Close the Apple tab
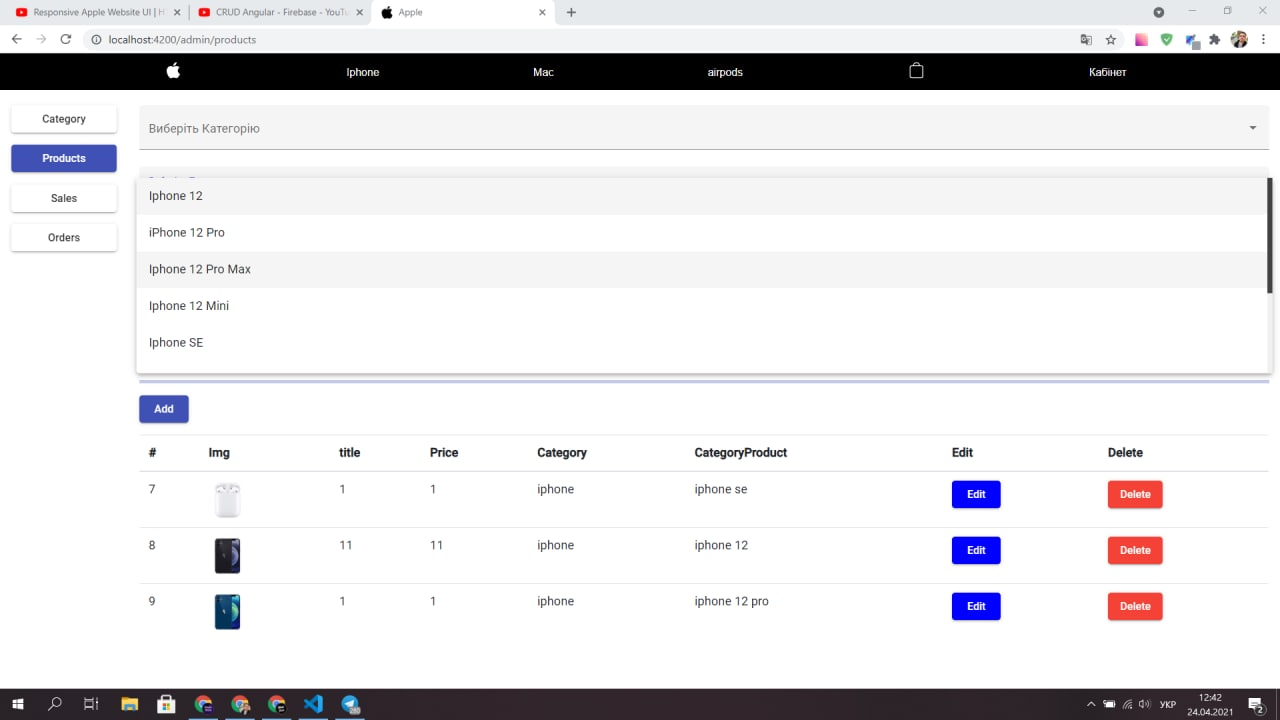The width and height of the screenshot is (1280, 720). pos(543,12)
